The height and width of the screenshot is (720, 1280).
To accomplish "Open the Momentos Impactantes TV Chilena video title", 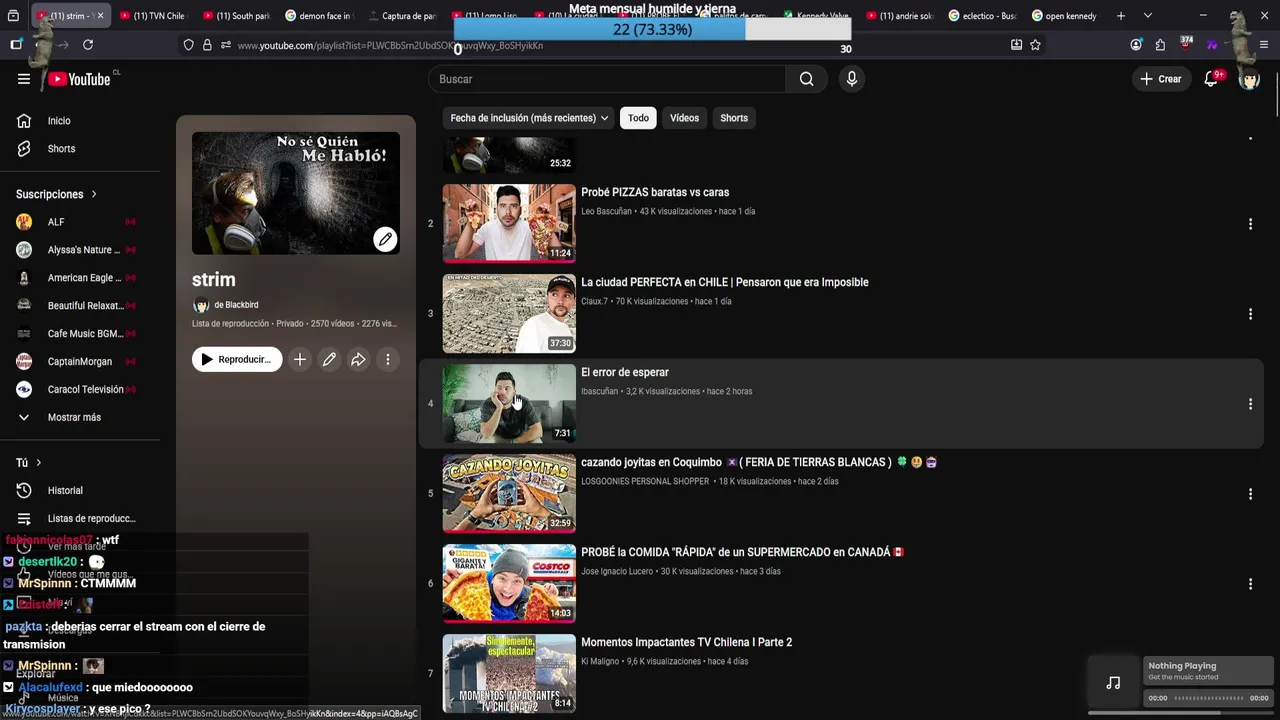I will pyautogui.click(x=686, y=643).
